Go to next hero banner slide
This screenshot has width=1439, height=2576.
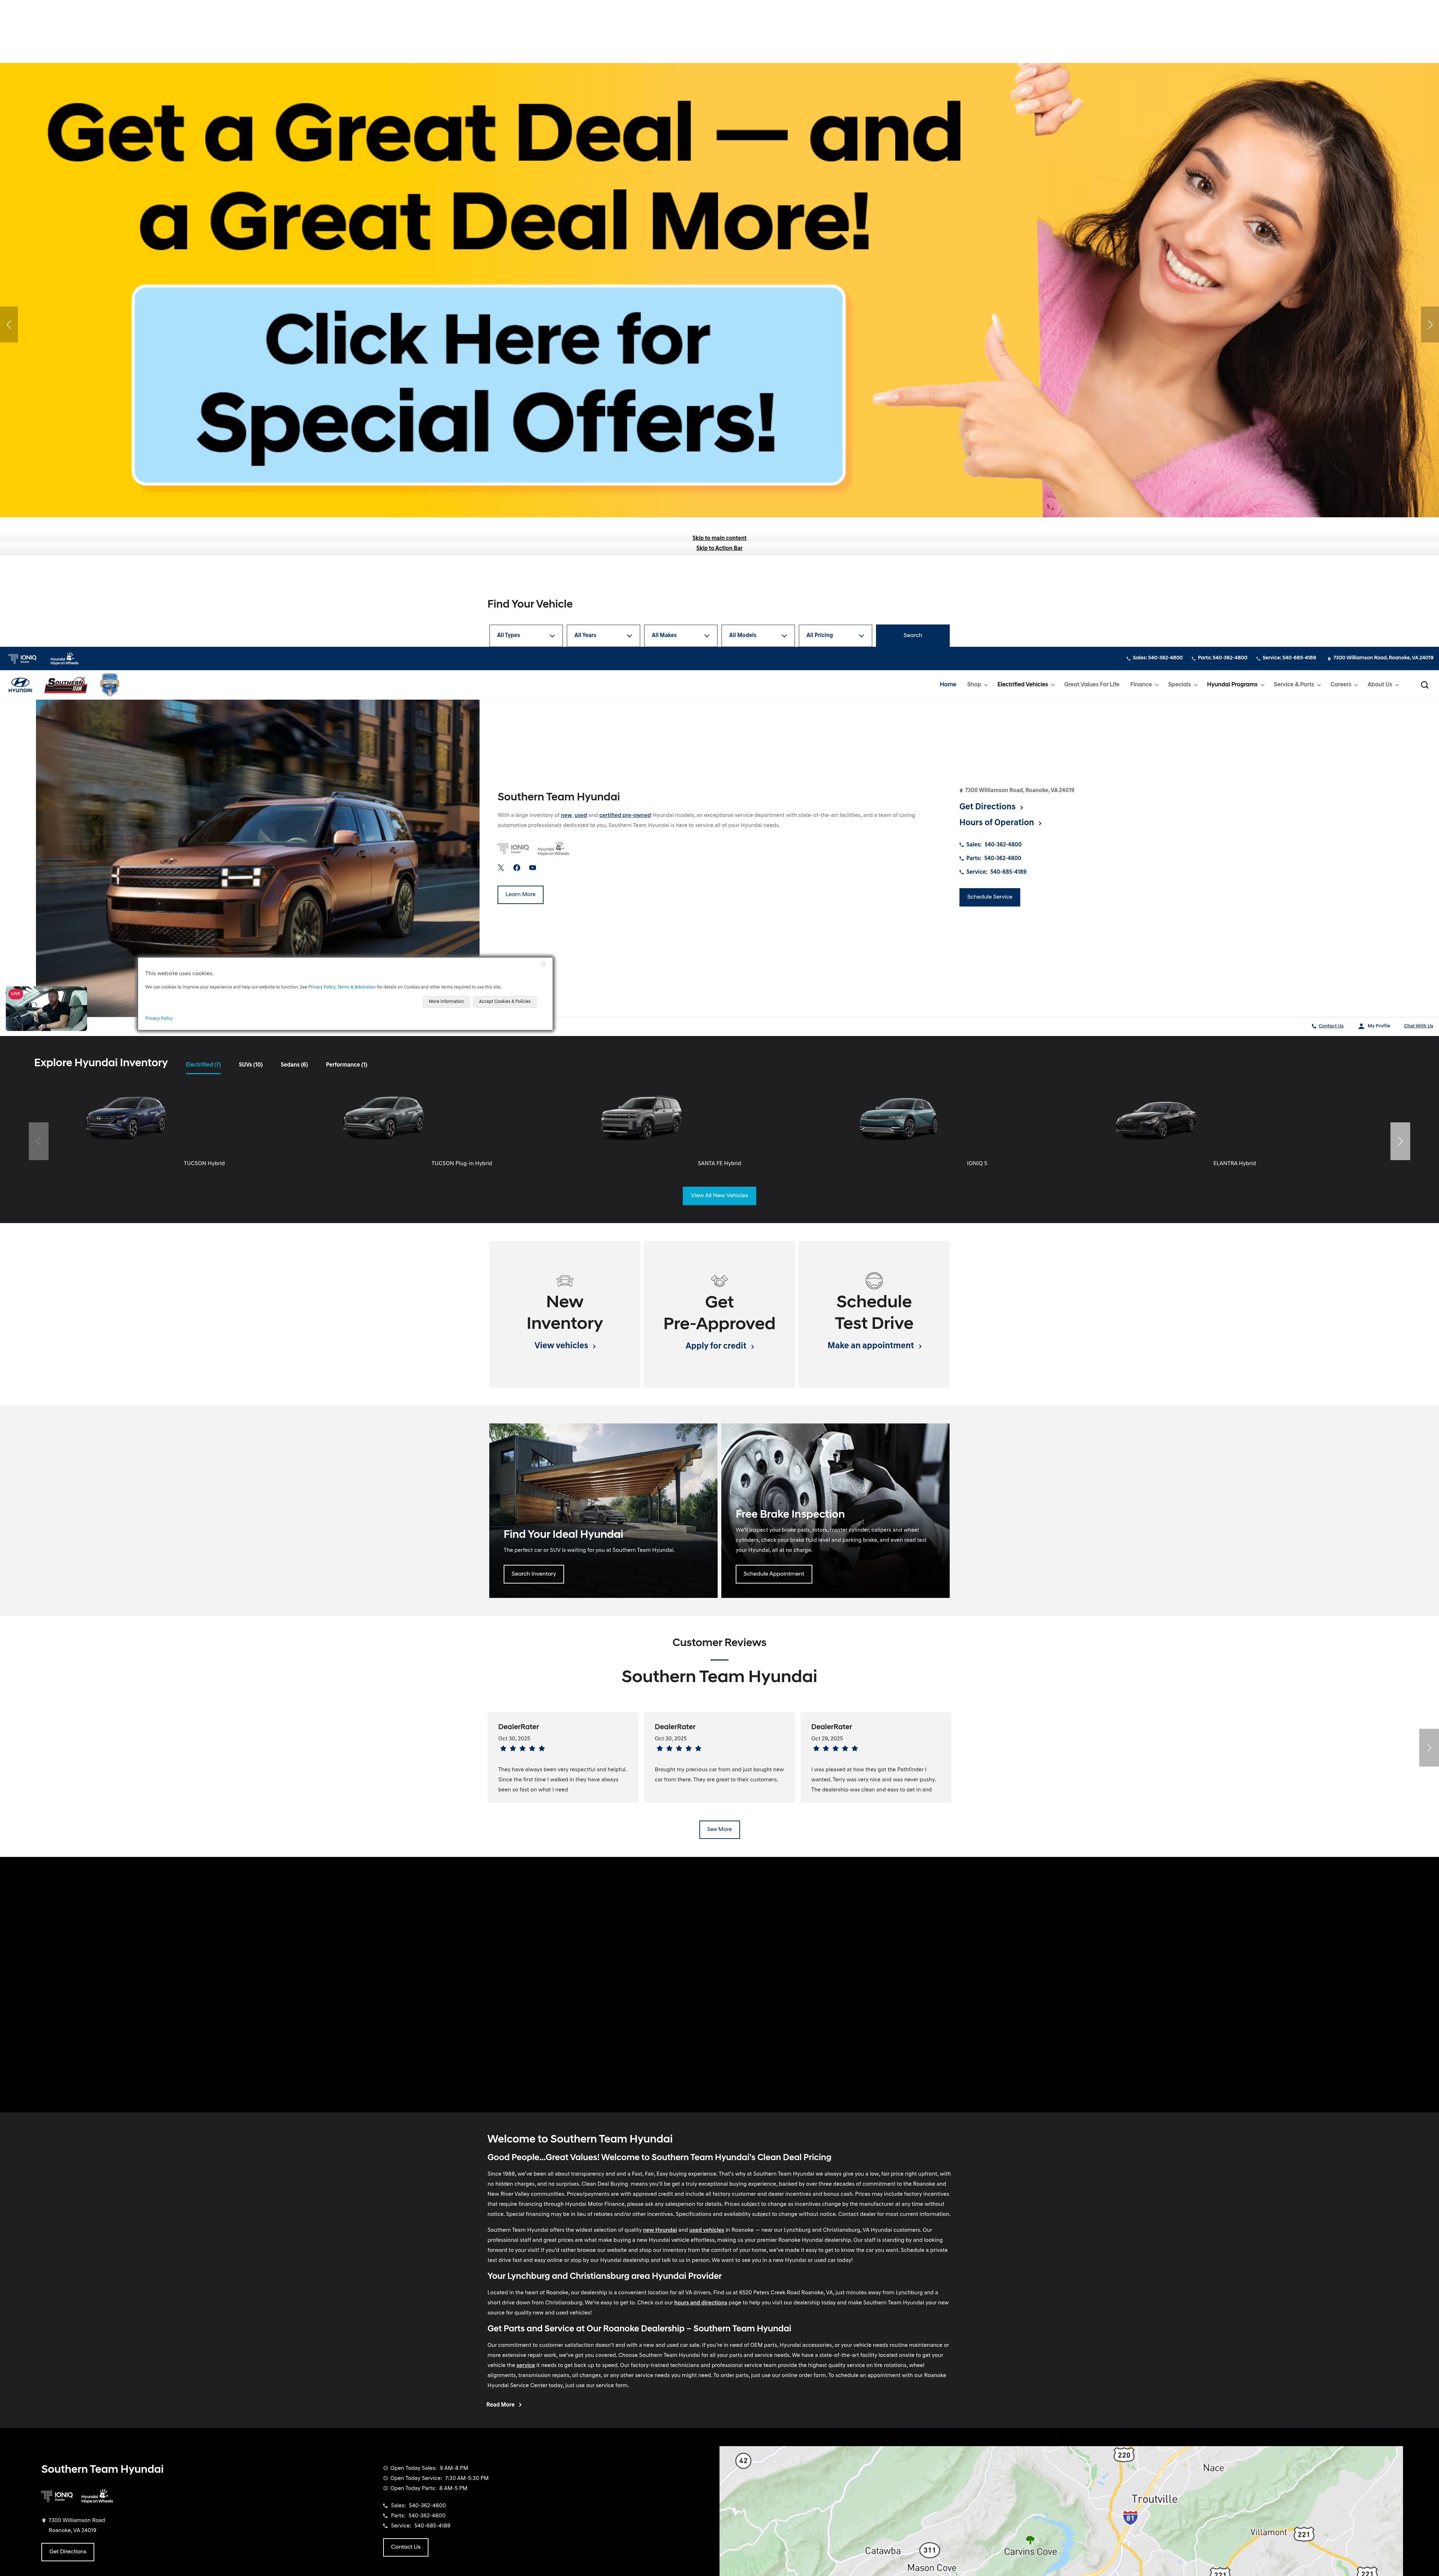pyautogui.click(x=1430, y=324)
